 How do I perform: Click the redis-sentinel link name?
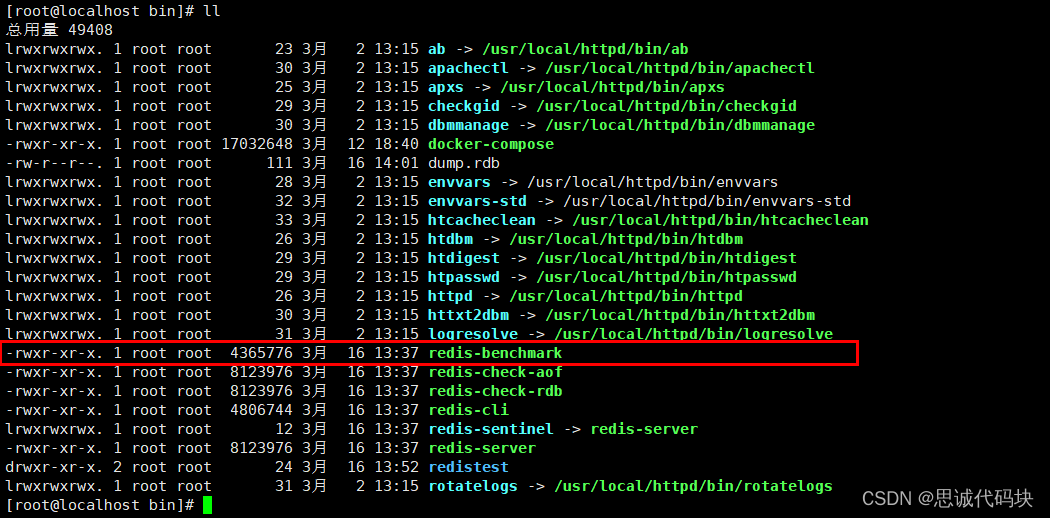491,429
